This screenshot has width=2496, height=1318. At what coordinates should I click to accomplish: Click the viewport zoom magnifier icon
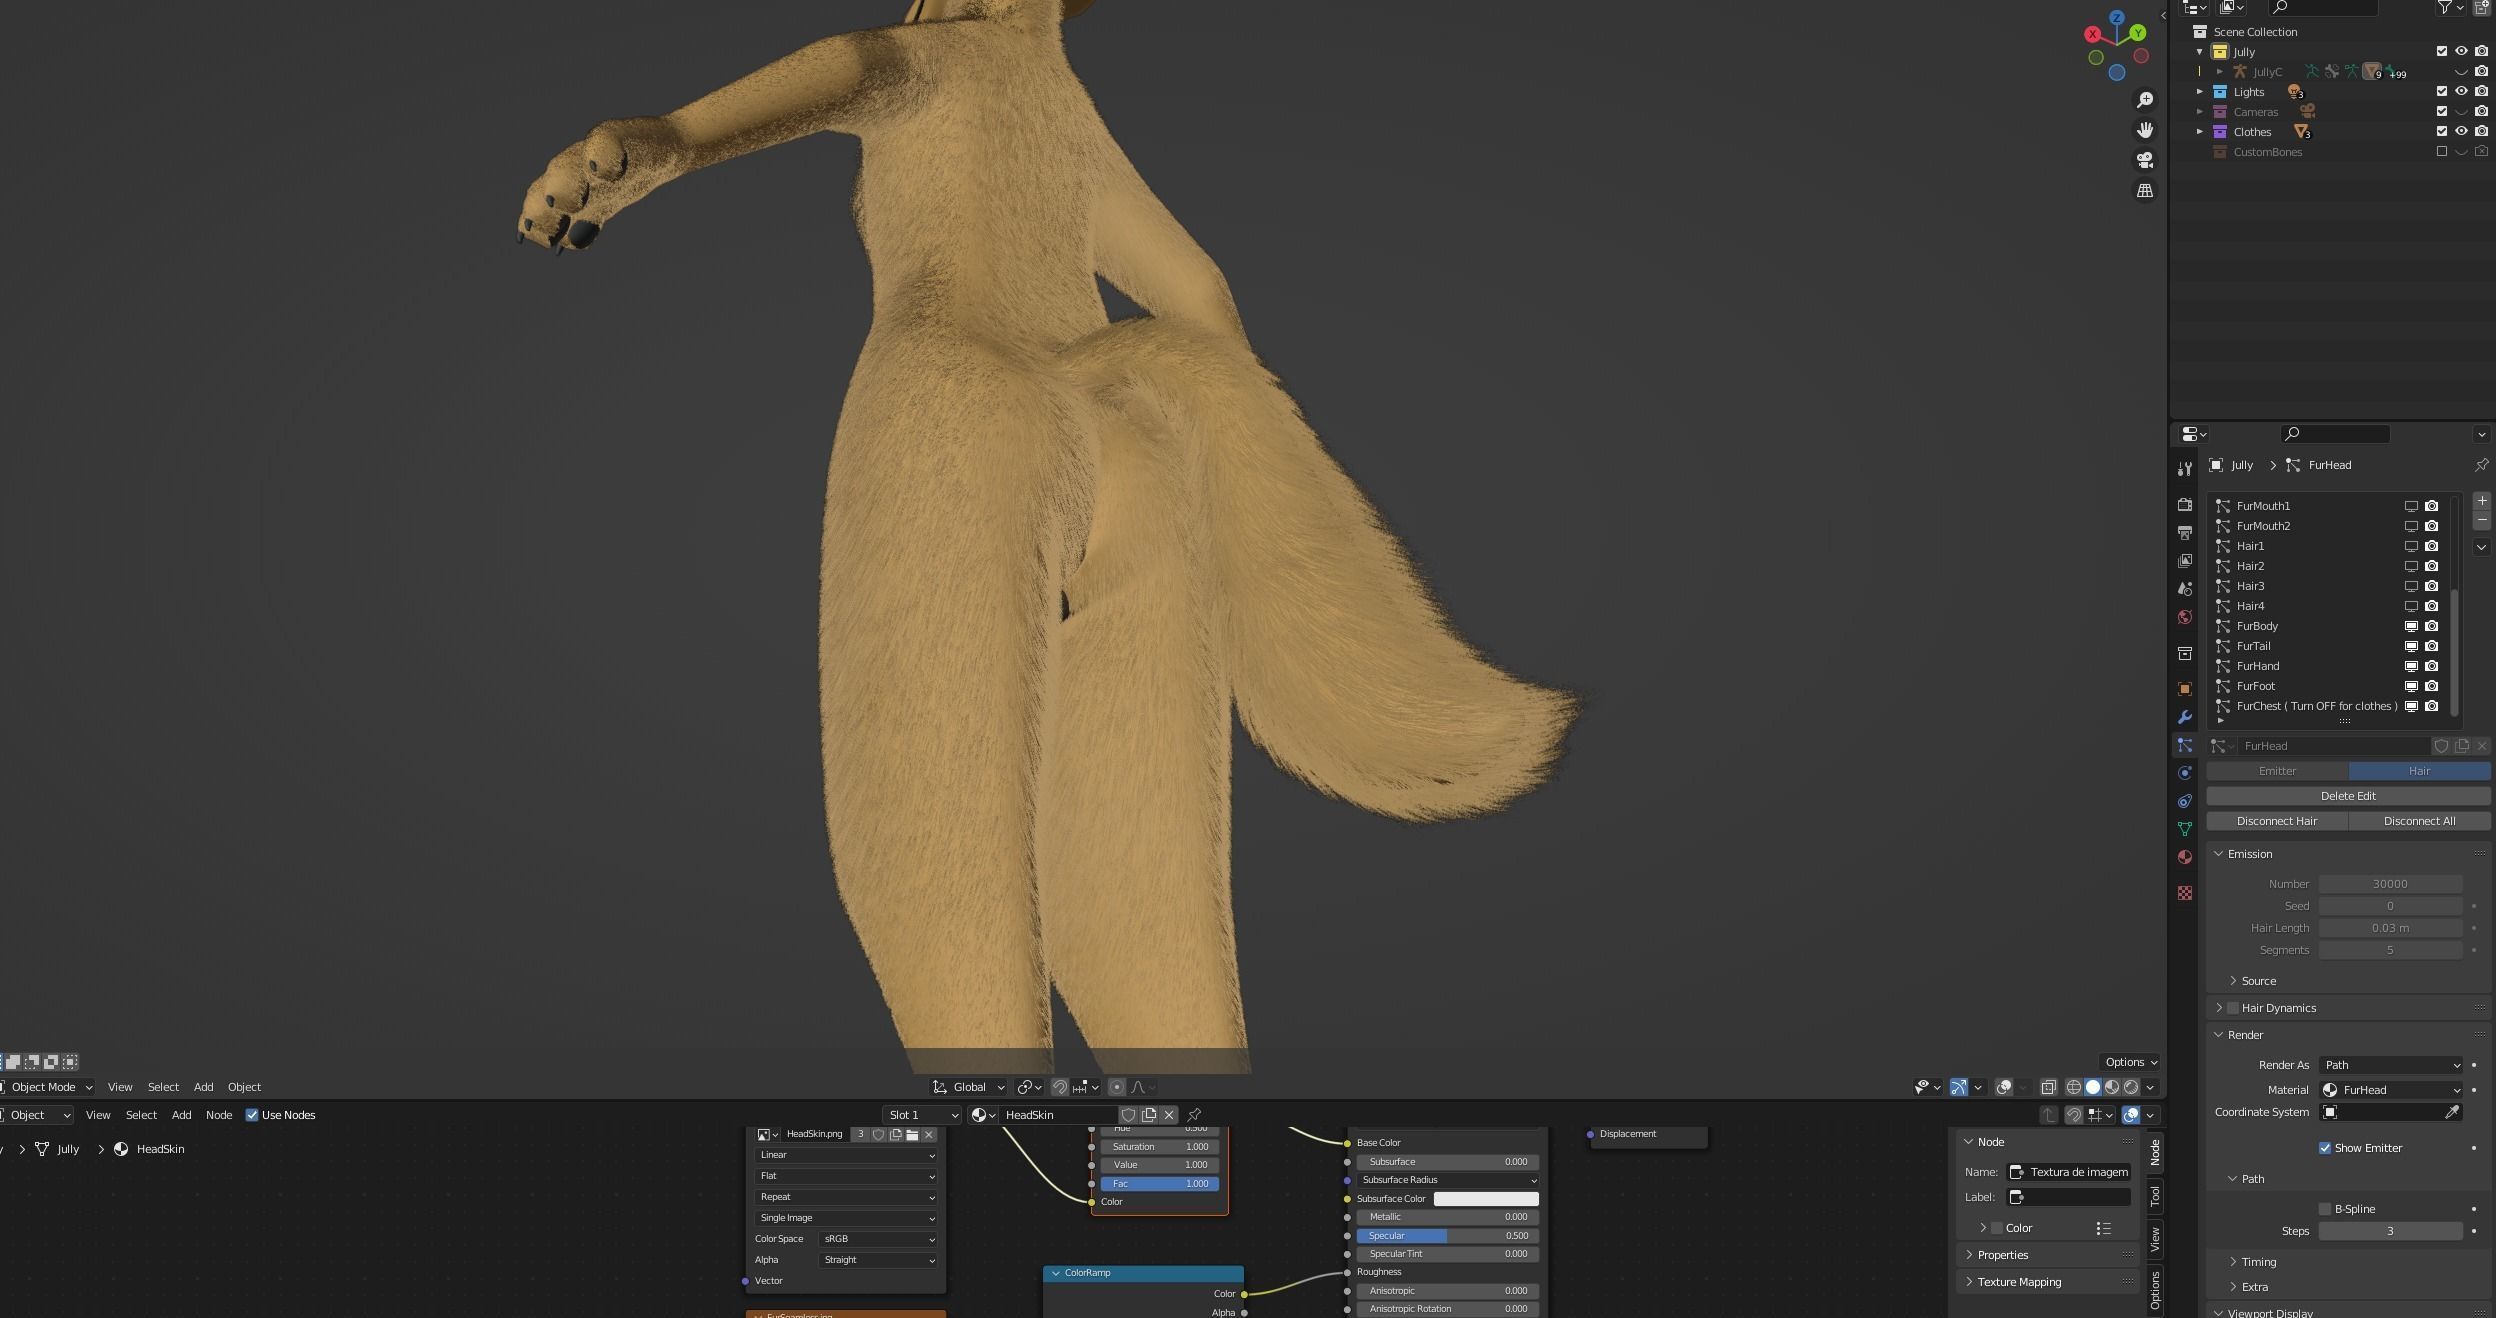tap(2145, 100)
